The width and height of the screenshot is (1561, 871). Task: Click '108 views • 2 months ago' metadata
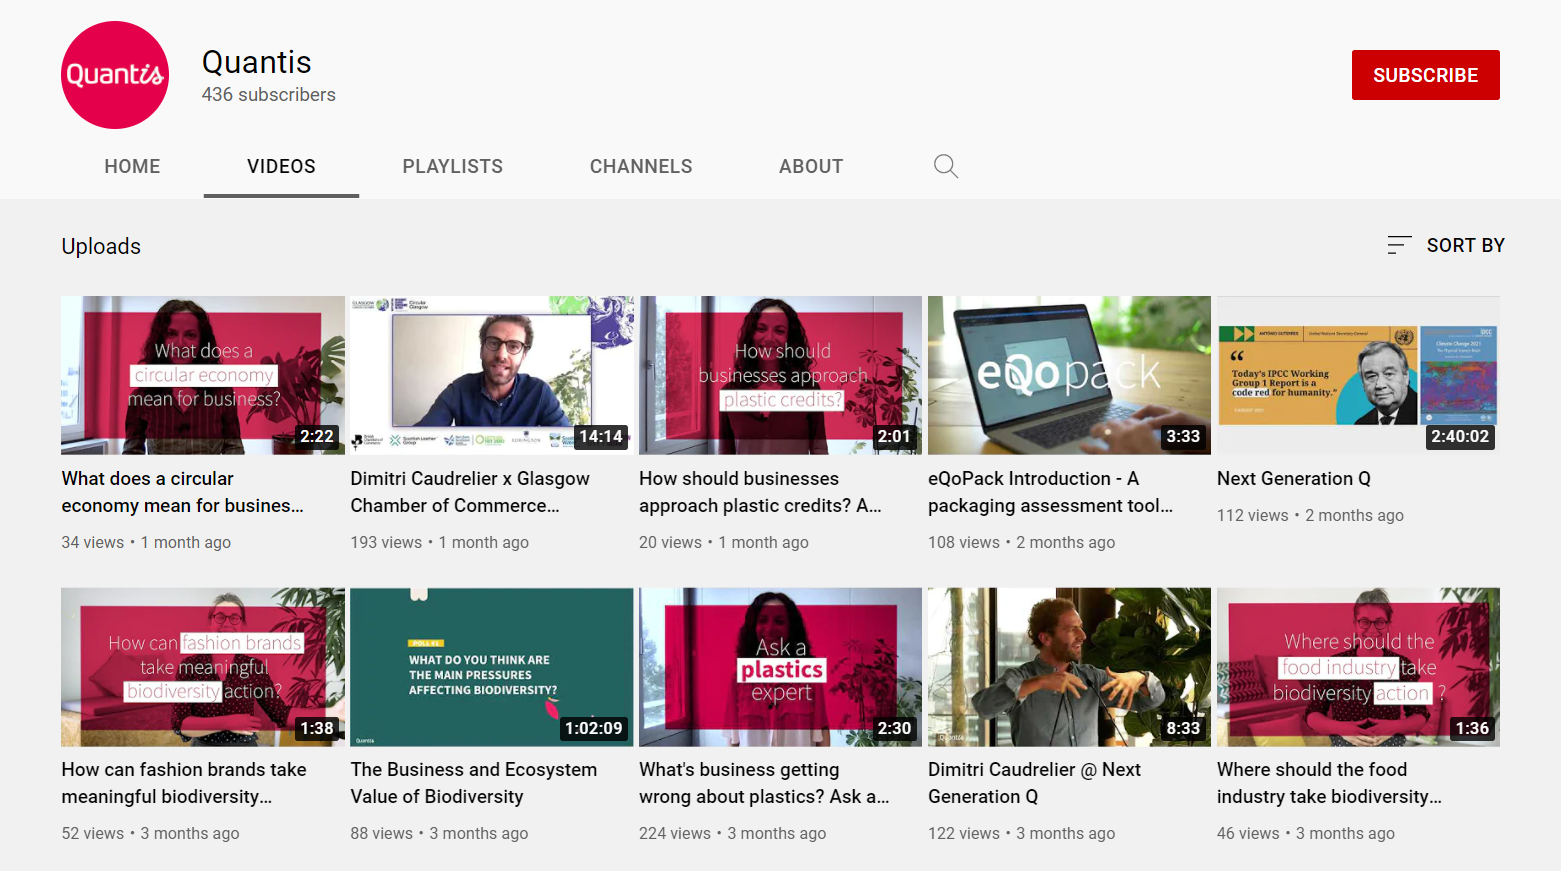(x=1021, y=542)
